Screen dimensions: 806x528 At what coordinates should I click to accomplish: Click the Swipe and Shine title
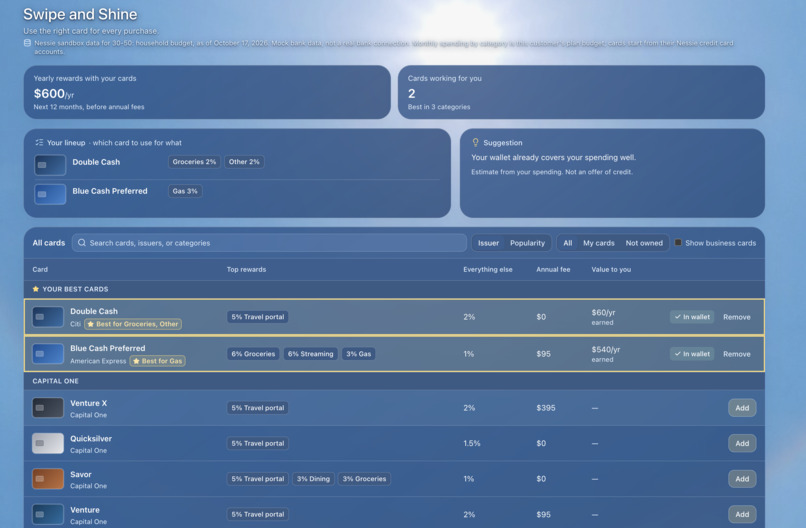(80, 14)
